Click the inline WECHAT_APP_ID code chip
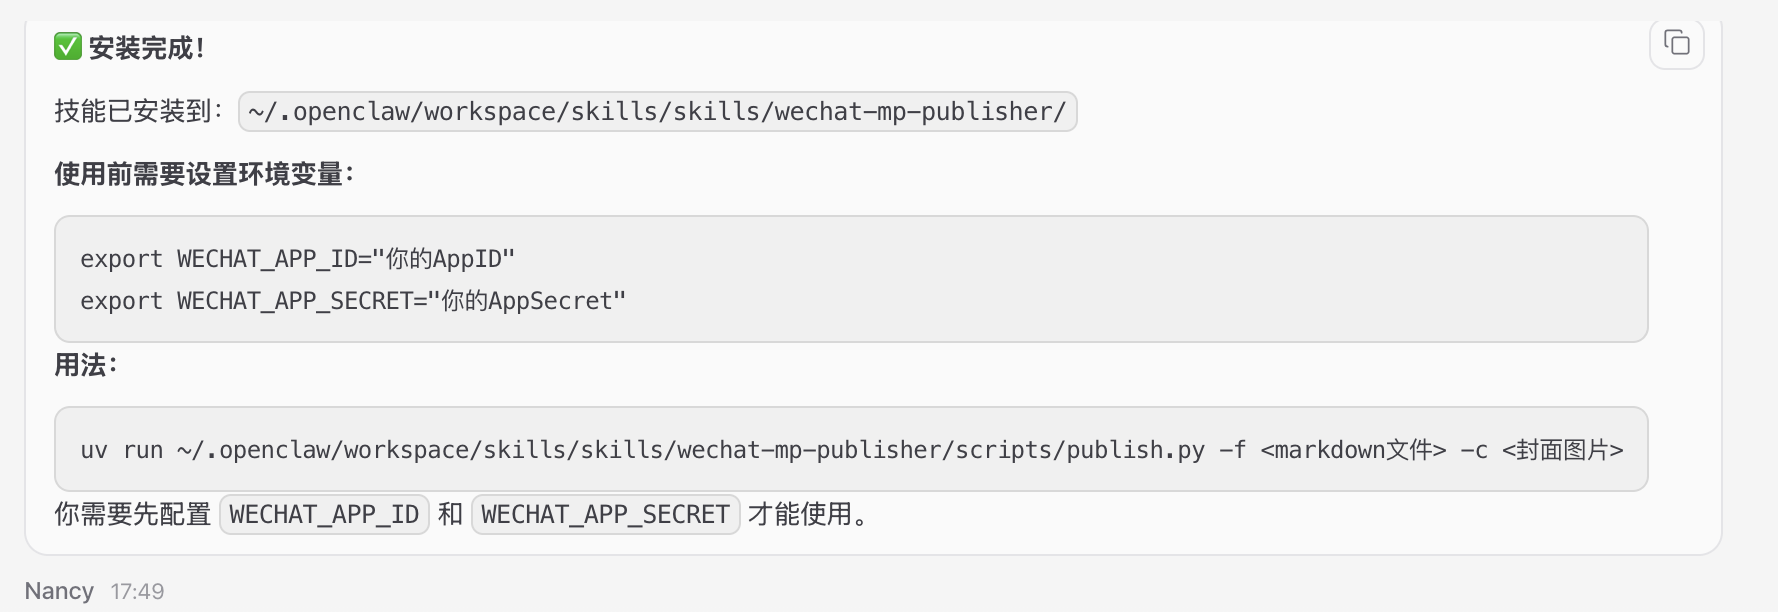Screen dimensions: 1778x612 (324, 514)
